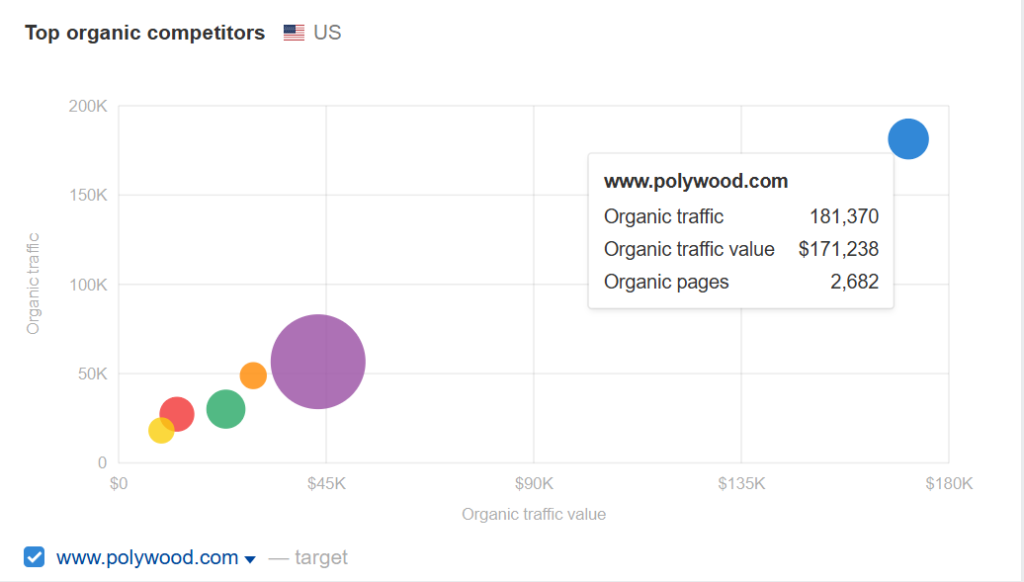Click the 50K y-axis label
This screenshot has height=582, width=1024.
(x=92, y=374)
